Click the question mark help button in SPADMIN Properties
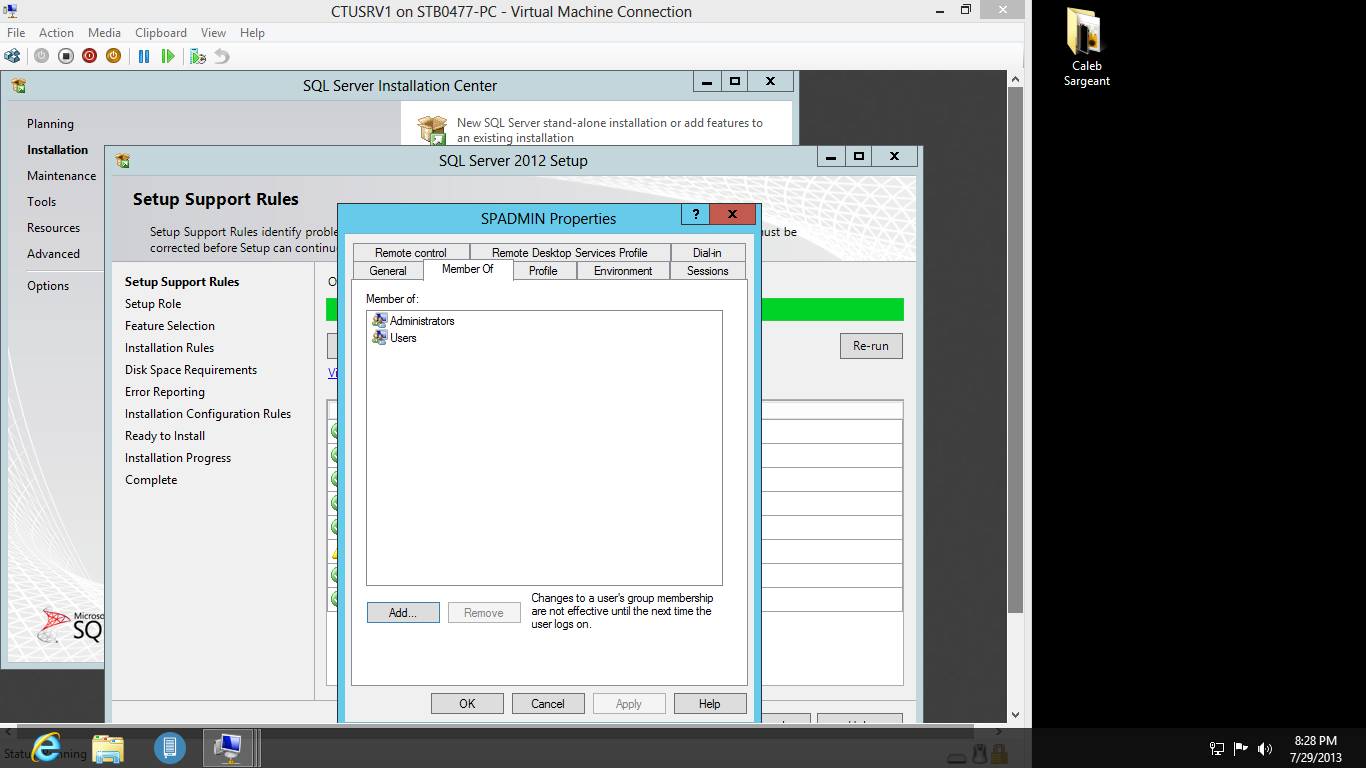 tap(695, 215)
